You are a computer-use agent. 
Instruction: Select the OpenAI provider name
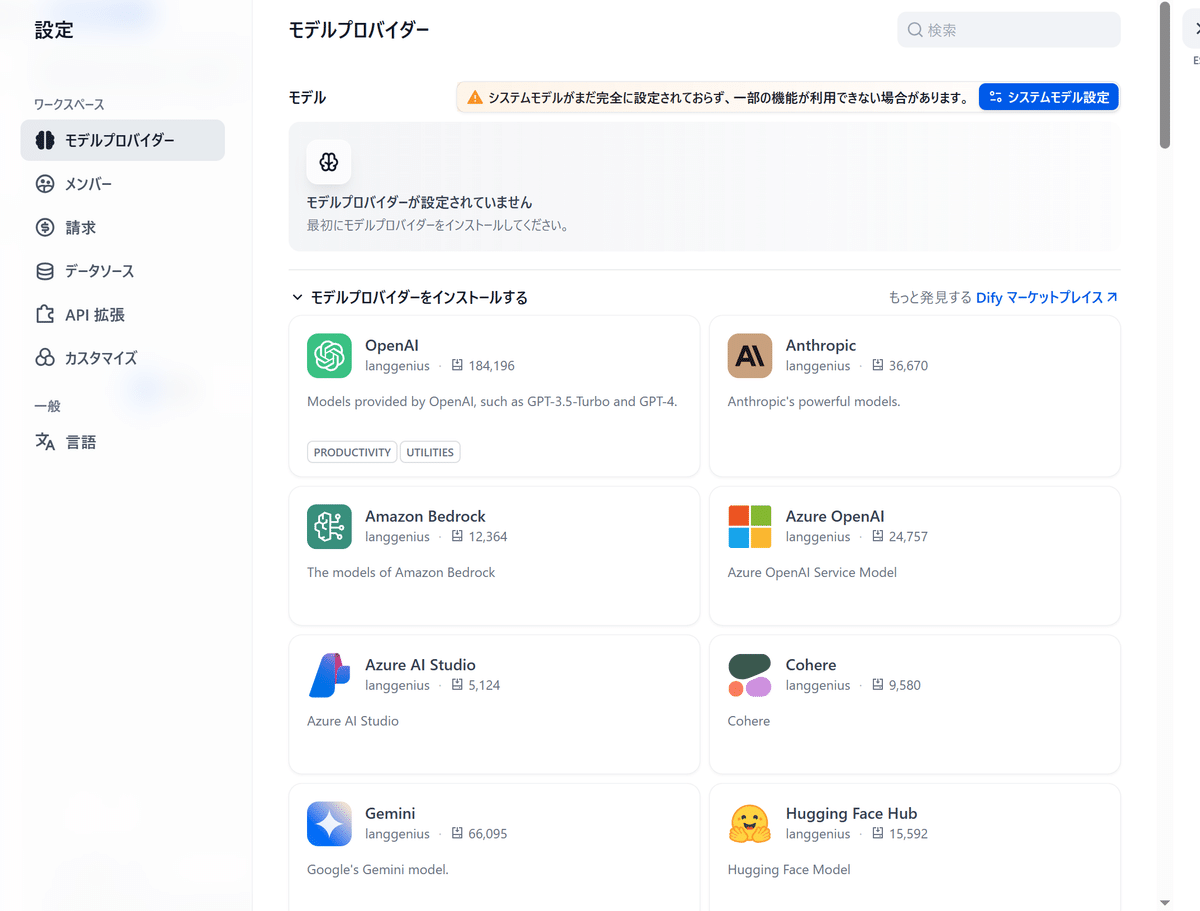click(x=392, y=346)
